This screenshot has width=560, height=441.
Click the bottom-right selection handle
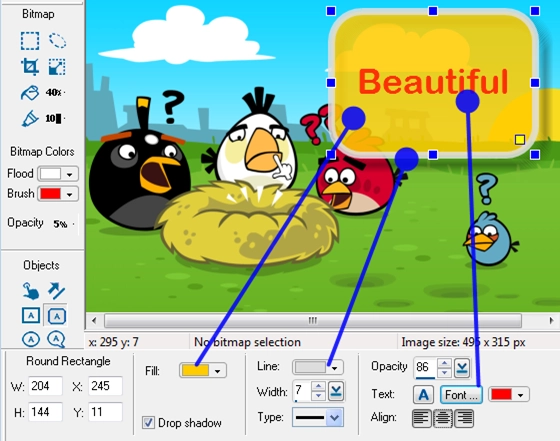pos(535,155)
